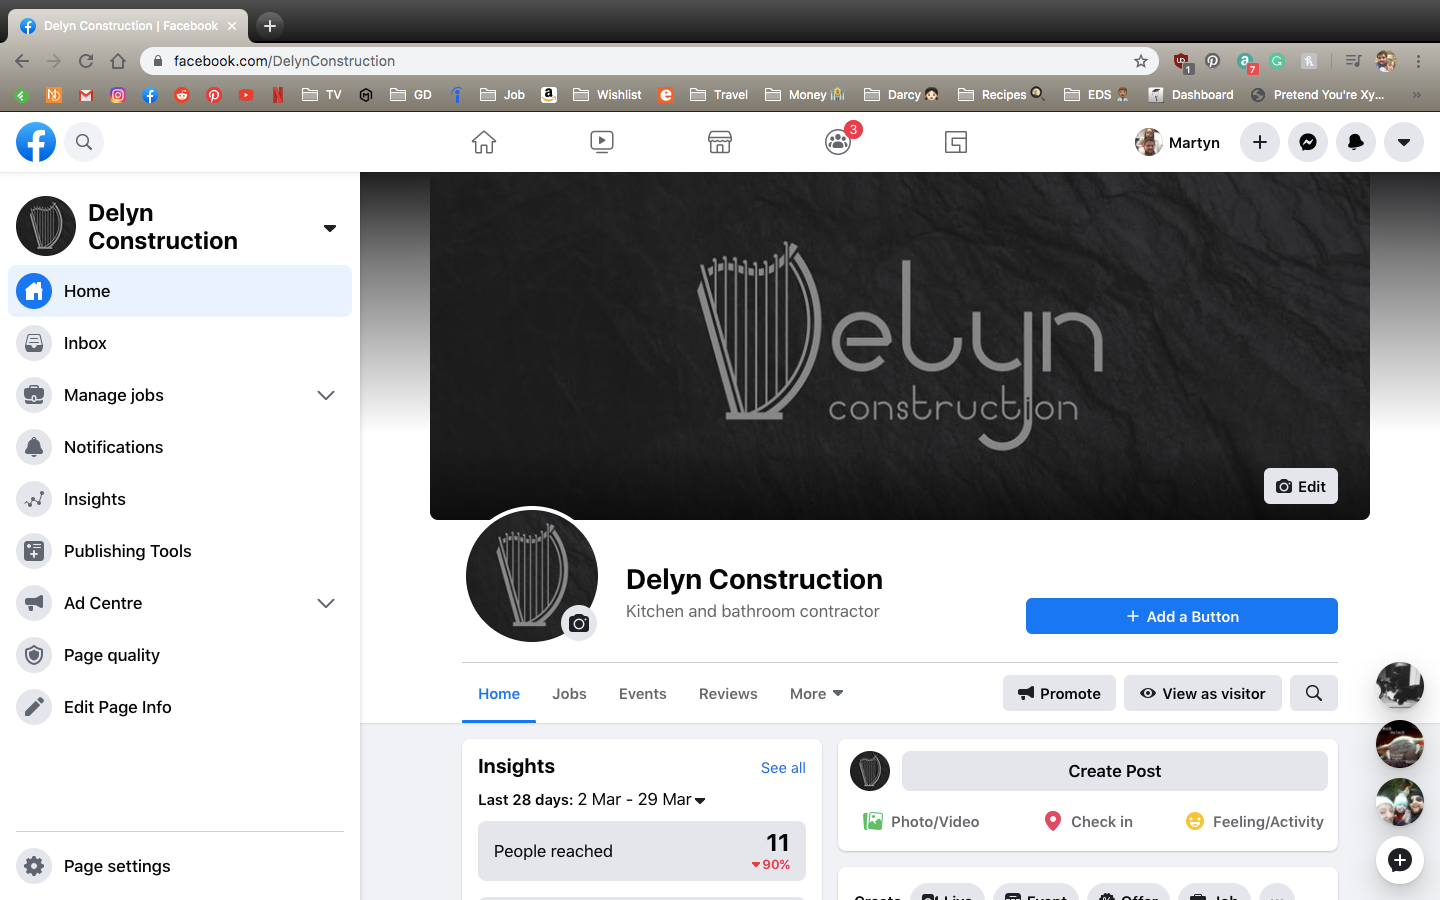
Task: Open the account dropdown arrow
Action: point(1404,142)
